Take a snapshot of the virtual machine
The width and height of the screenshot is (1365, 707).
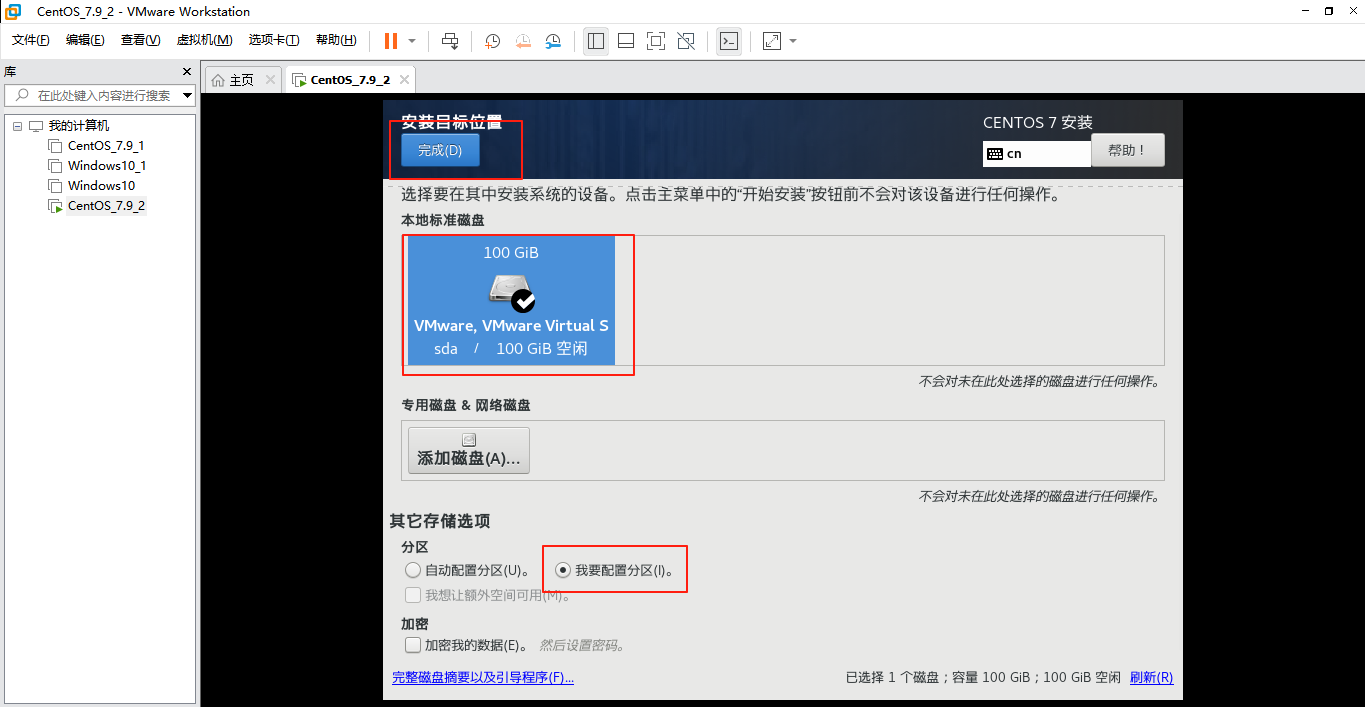[490, 41]
